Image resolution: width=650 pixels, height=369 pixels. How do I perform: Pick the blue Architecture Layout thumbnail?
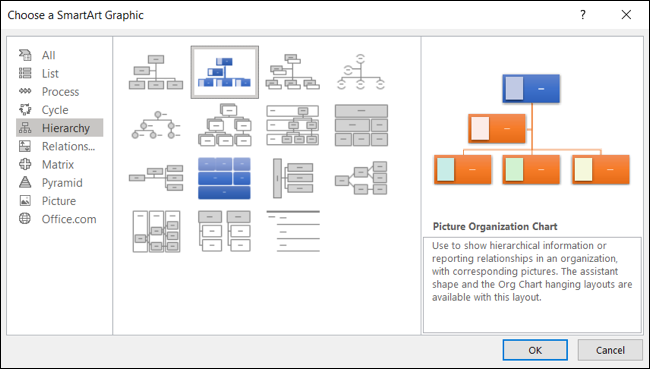pos(224,178)
